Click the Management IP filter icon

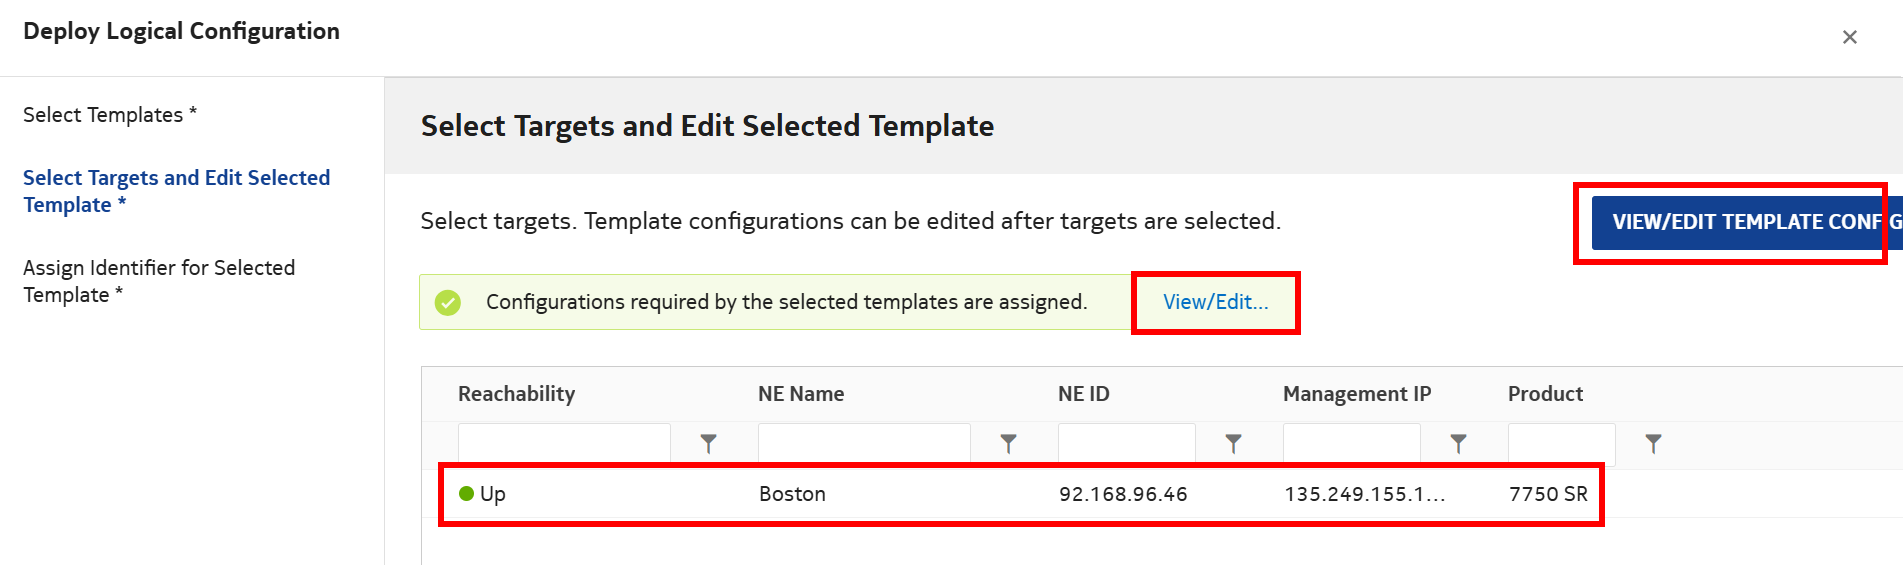coord(1458,443)
